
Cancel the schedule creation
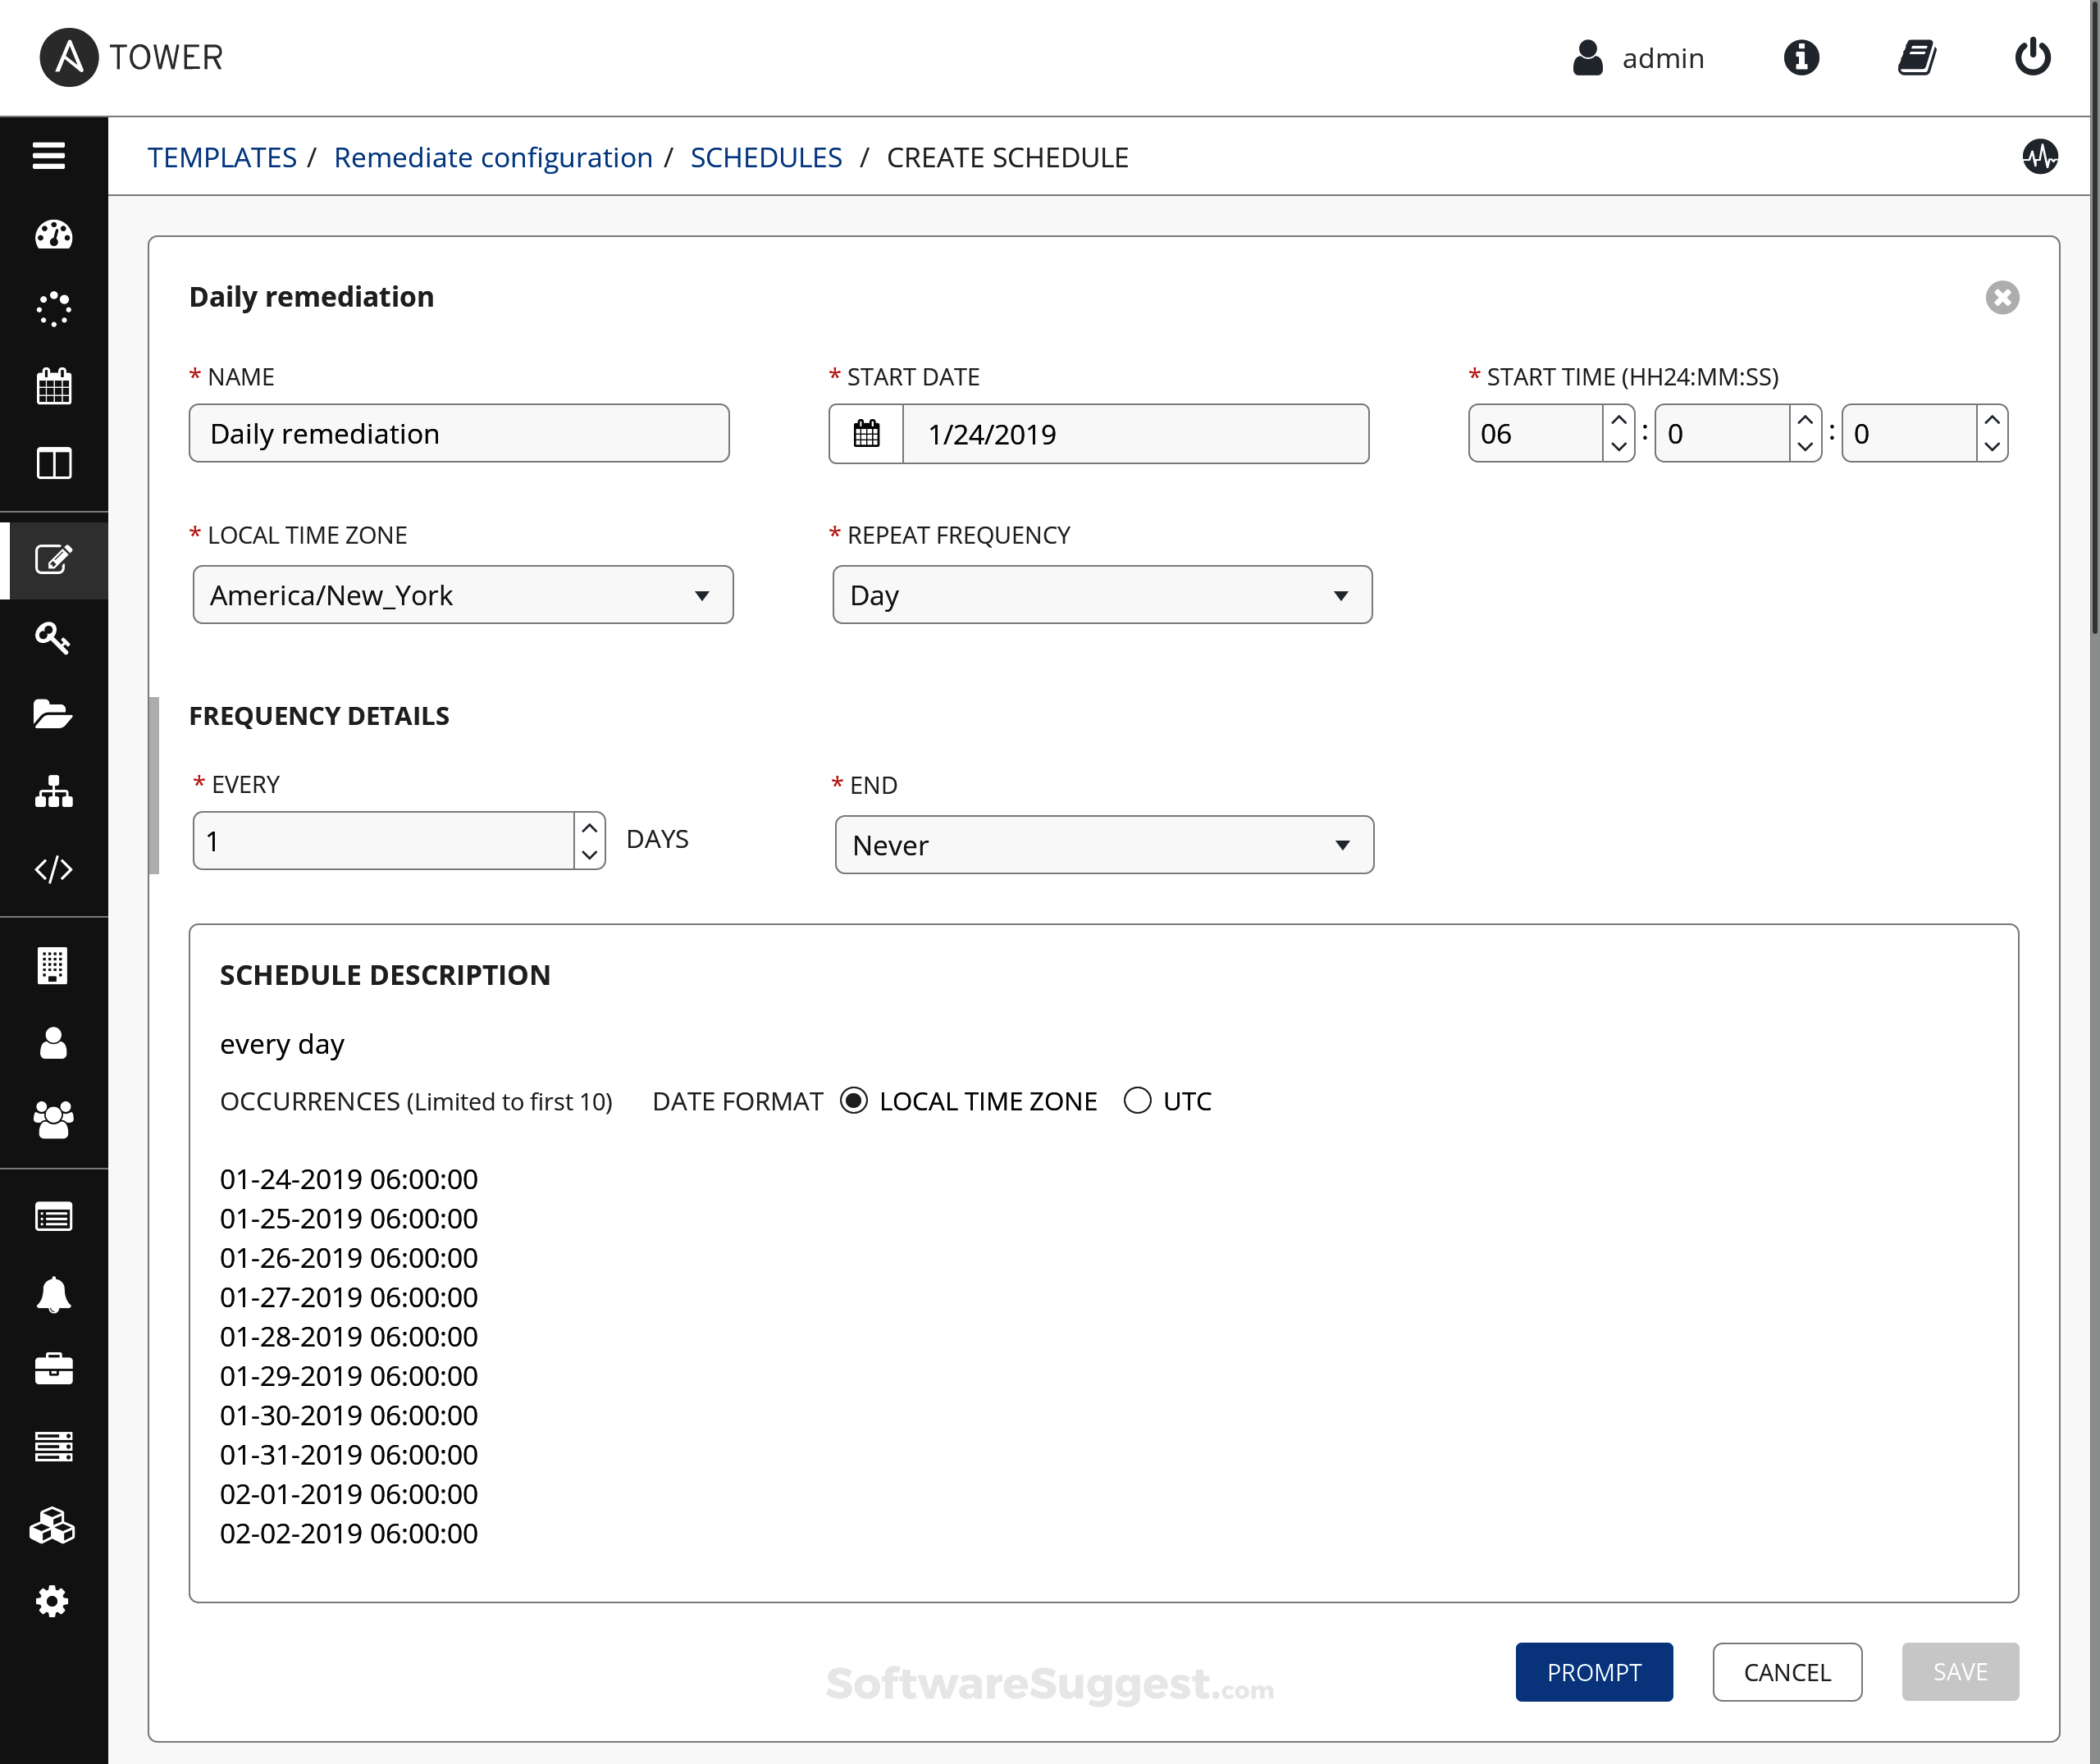pos(1786,1672)
